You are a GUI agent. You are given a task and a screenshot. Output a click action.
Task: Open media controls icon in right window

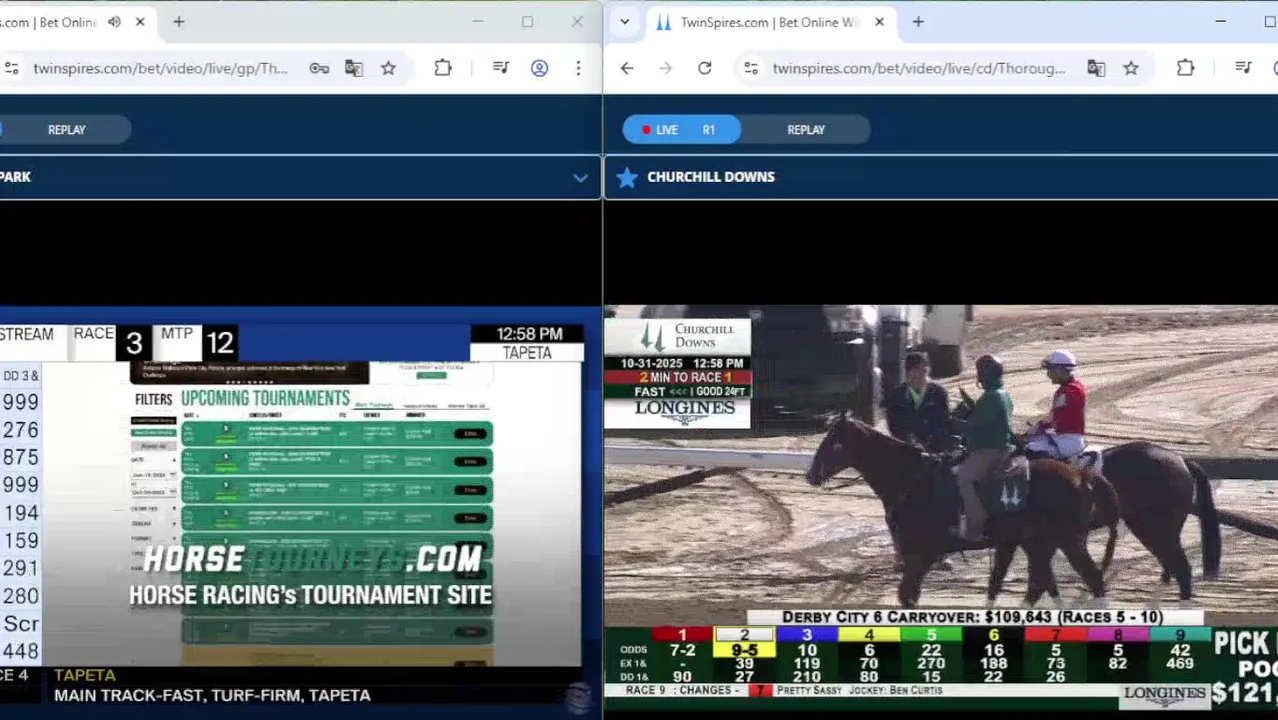pos(1244,68)
